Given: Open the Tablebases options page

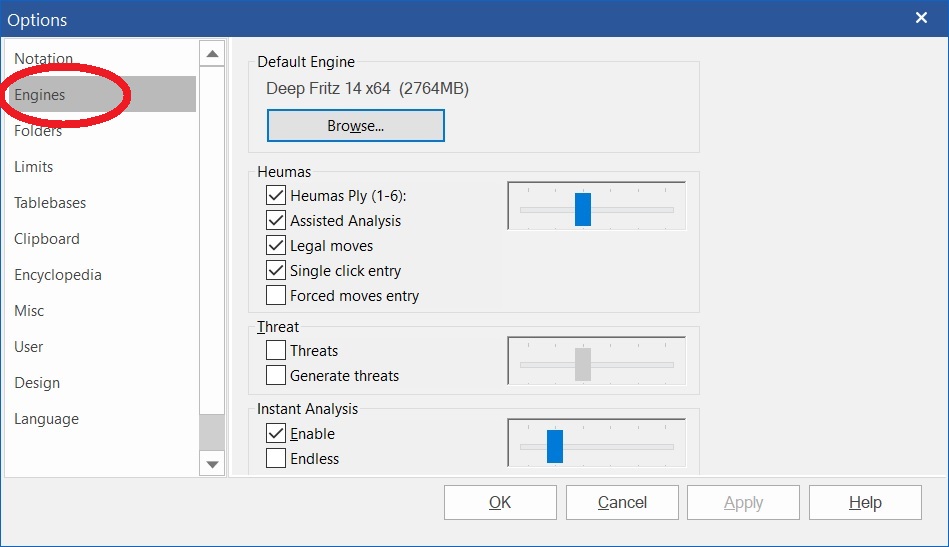Looking at the screenshot, I should (50, 203).
